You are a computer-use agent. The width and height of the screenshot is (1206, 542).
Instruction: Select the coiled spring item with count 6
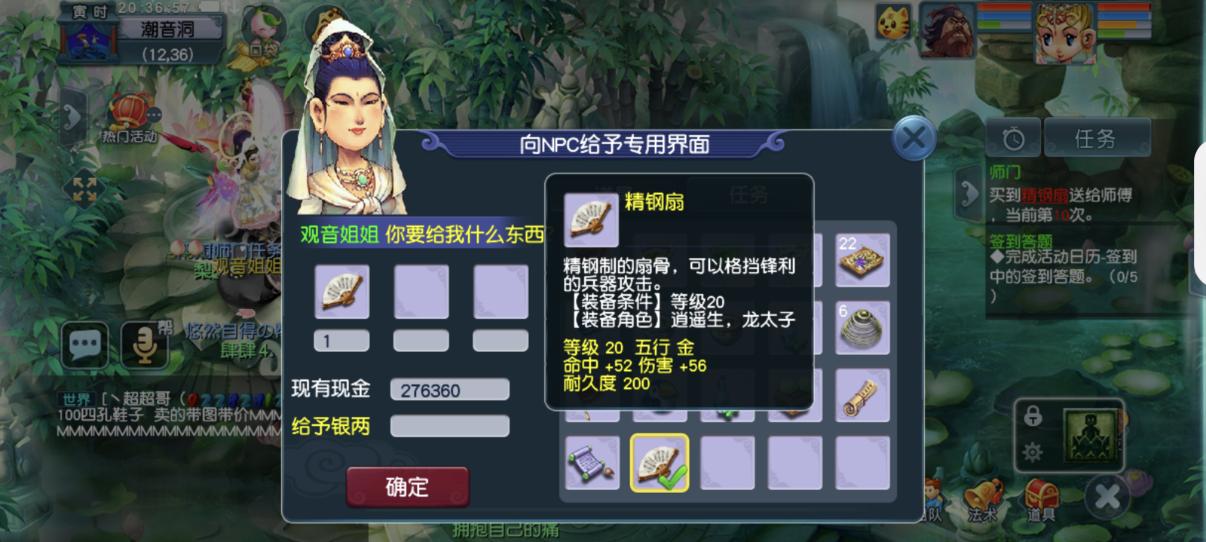coord(863,328)
